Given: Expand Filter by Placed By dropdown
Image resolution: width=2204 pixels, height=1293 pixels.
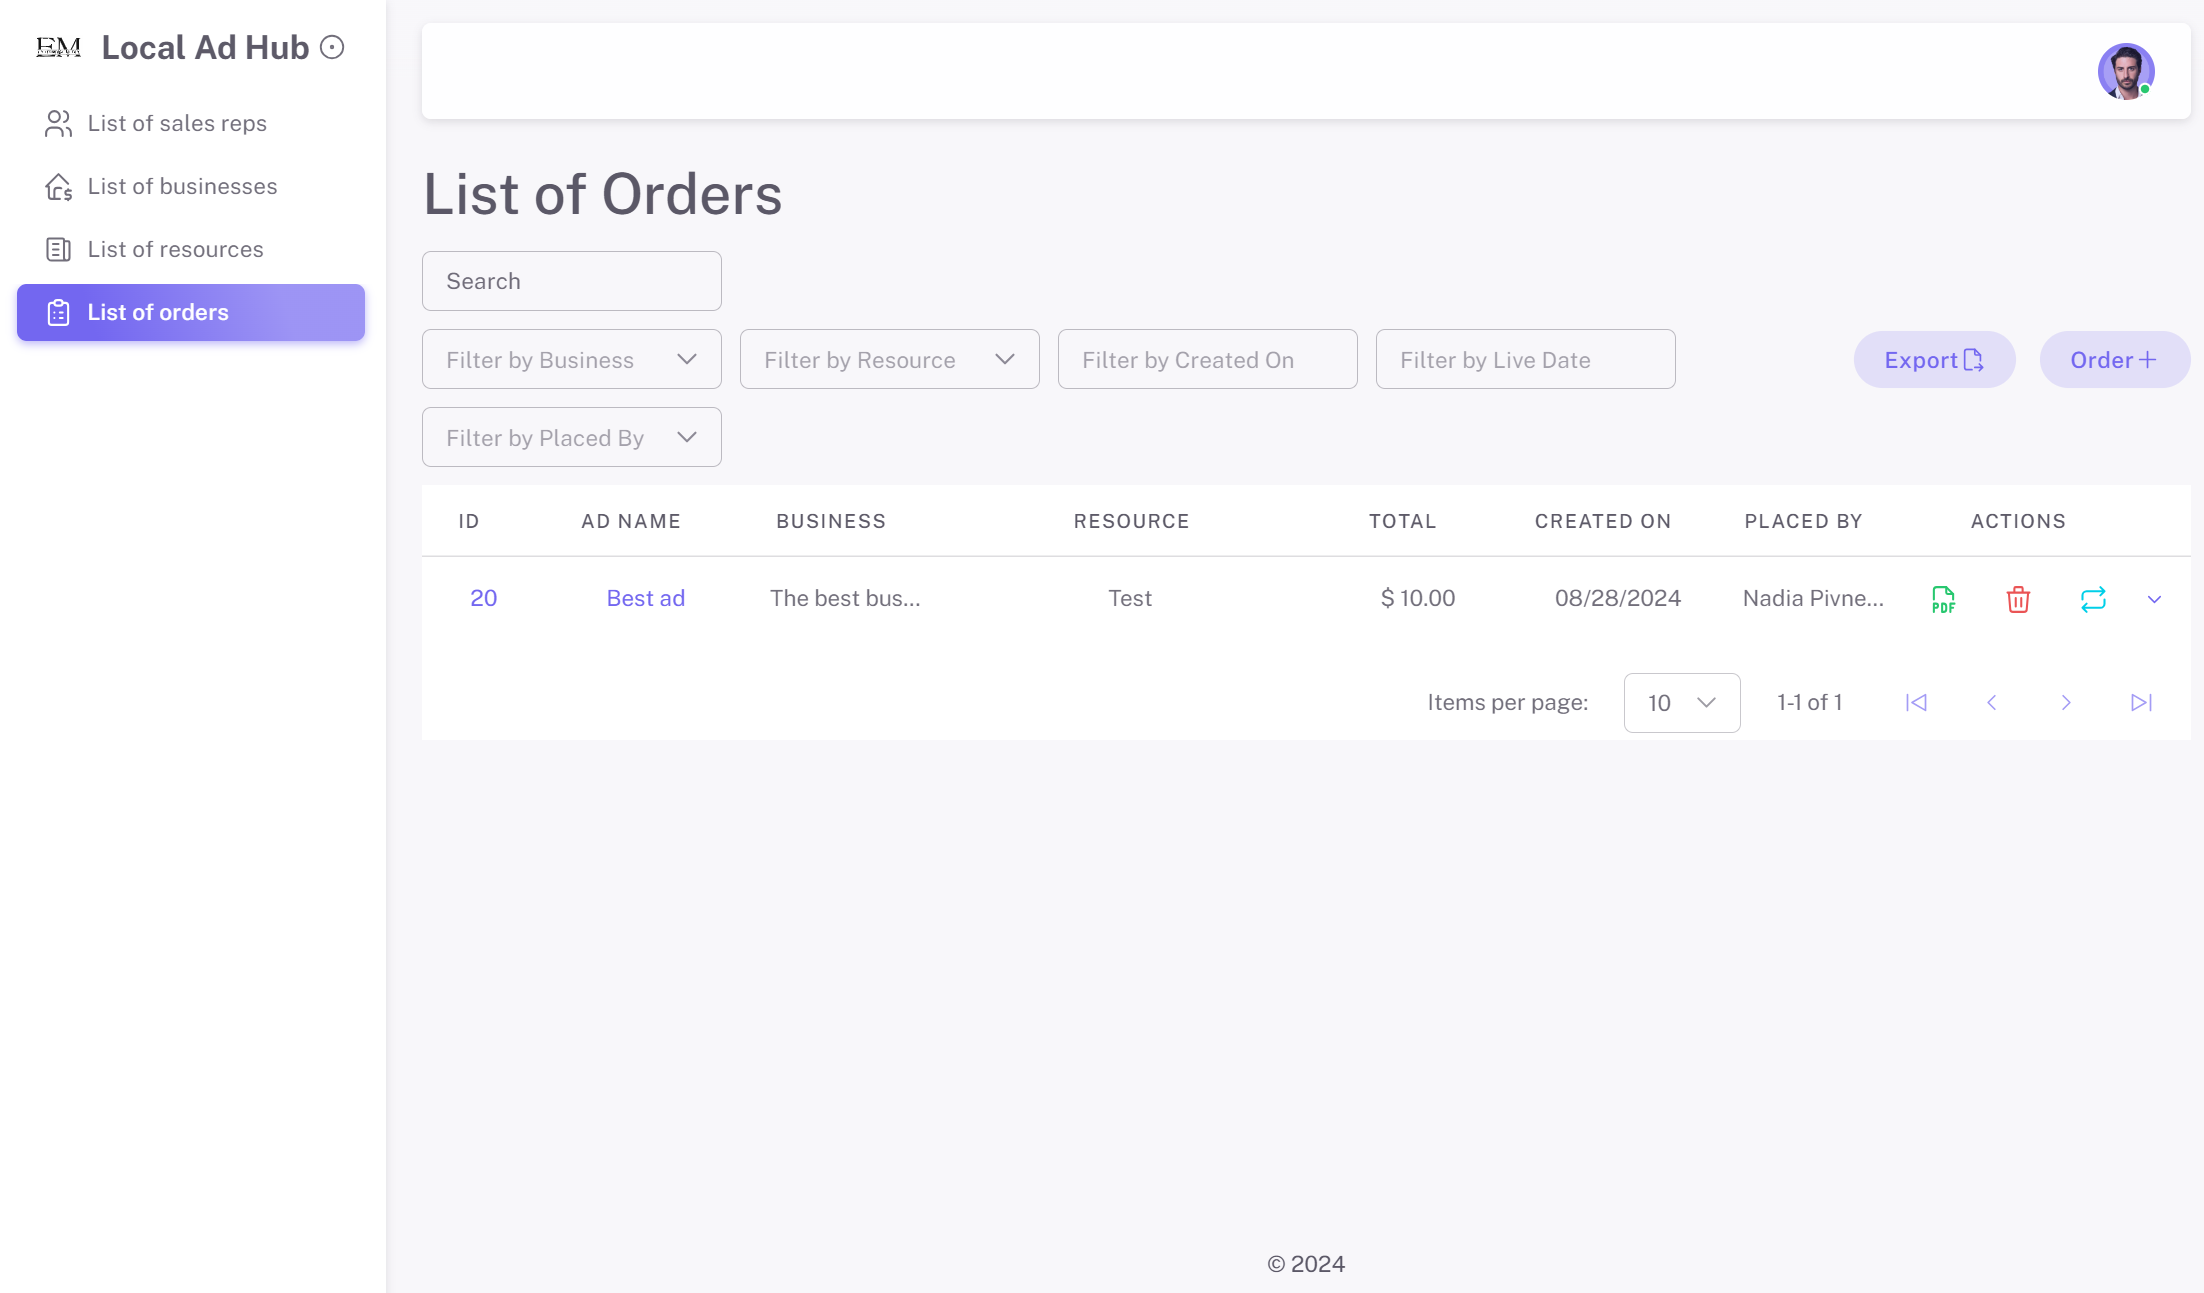Looking at the screenshot, I should pyautogui.click(x=572, y=437).
